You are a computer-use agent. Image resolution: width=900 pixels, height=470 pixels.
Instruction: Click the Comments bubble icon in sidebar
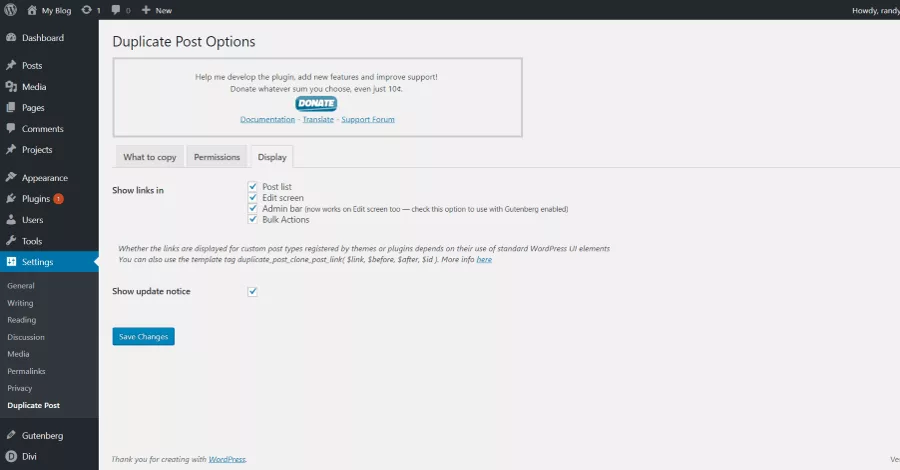coord(11,128)
